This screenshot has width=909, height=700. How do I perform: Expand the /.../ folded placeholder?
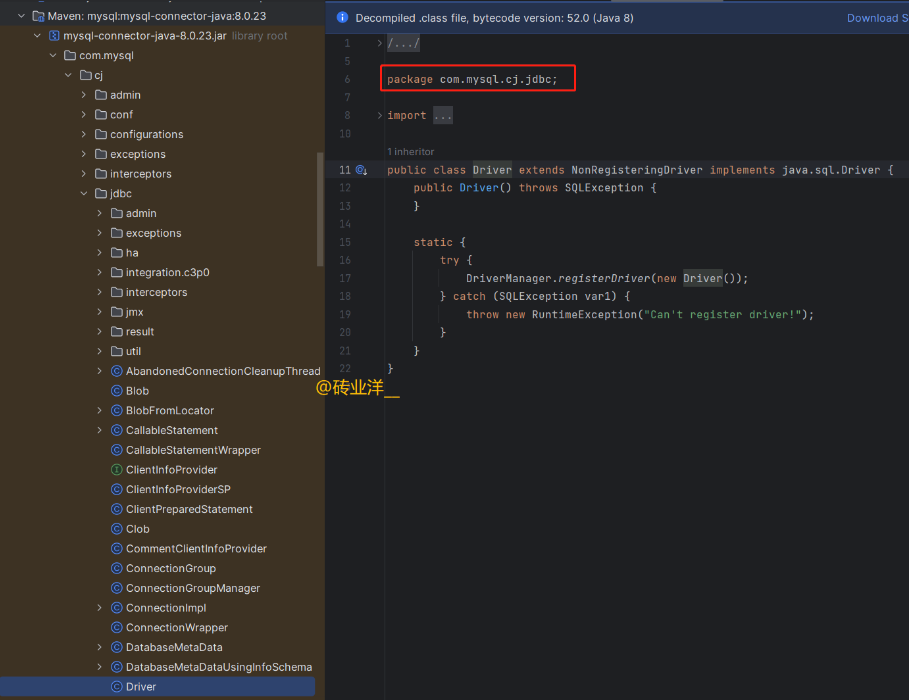click(x=403, y=42)
